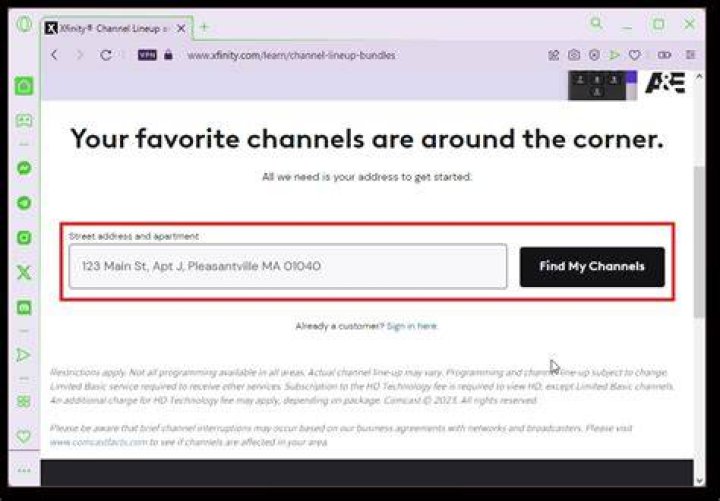Click the battery saver icon in the toolbar
This screenshot has width=720, height=501.
[x=664, y=55]
